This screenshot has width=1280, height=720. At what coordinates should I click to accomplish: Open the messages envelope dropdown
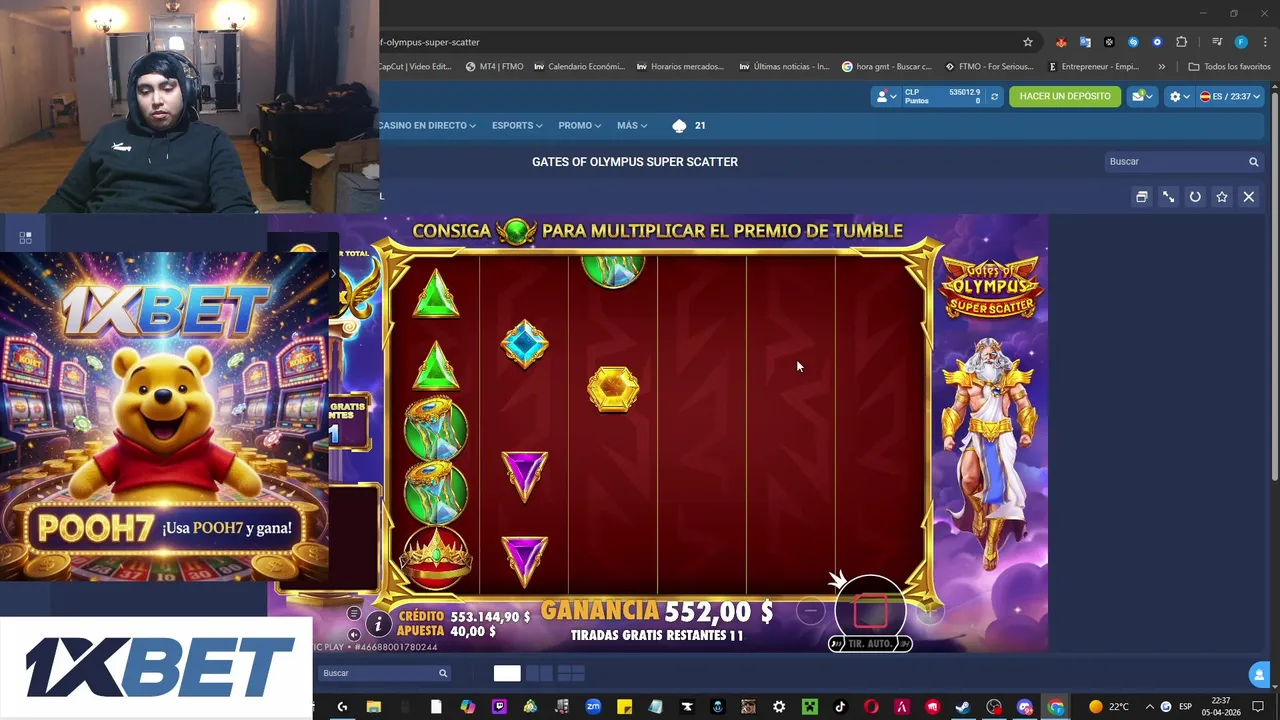pos(1142,96)
